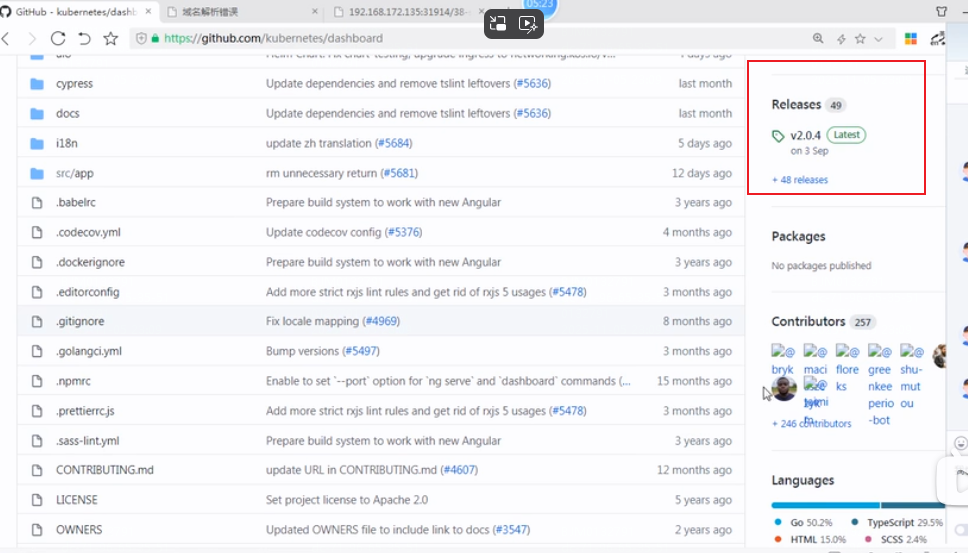Click the TypeScript segment of language bar
Viewport: 968px width, 553px height.
coord(912,505)
